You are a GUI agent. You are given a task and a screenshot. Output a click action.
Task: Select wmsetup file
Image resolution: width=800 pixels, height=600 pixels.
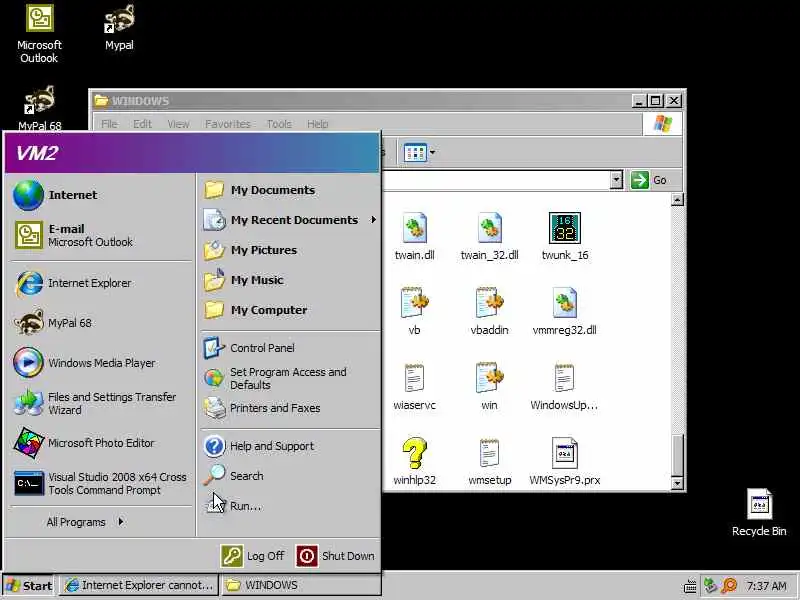(489, 462)
